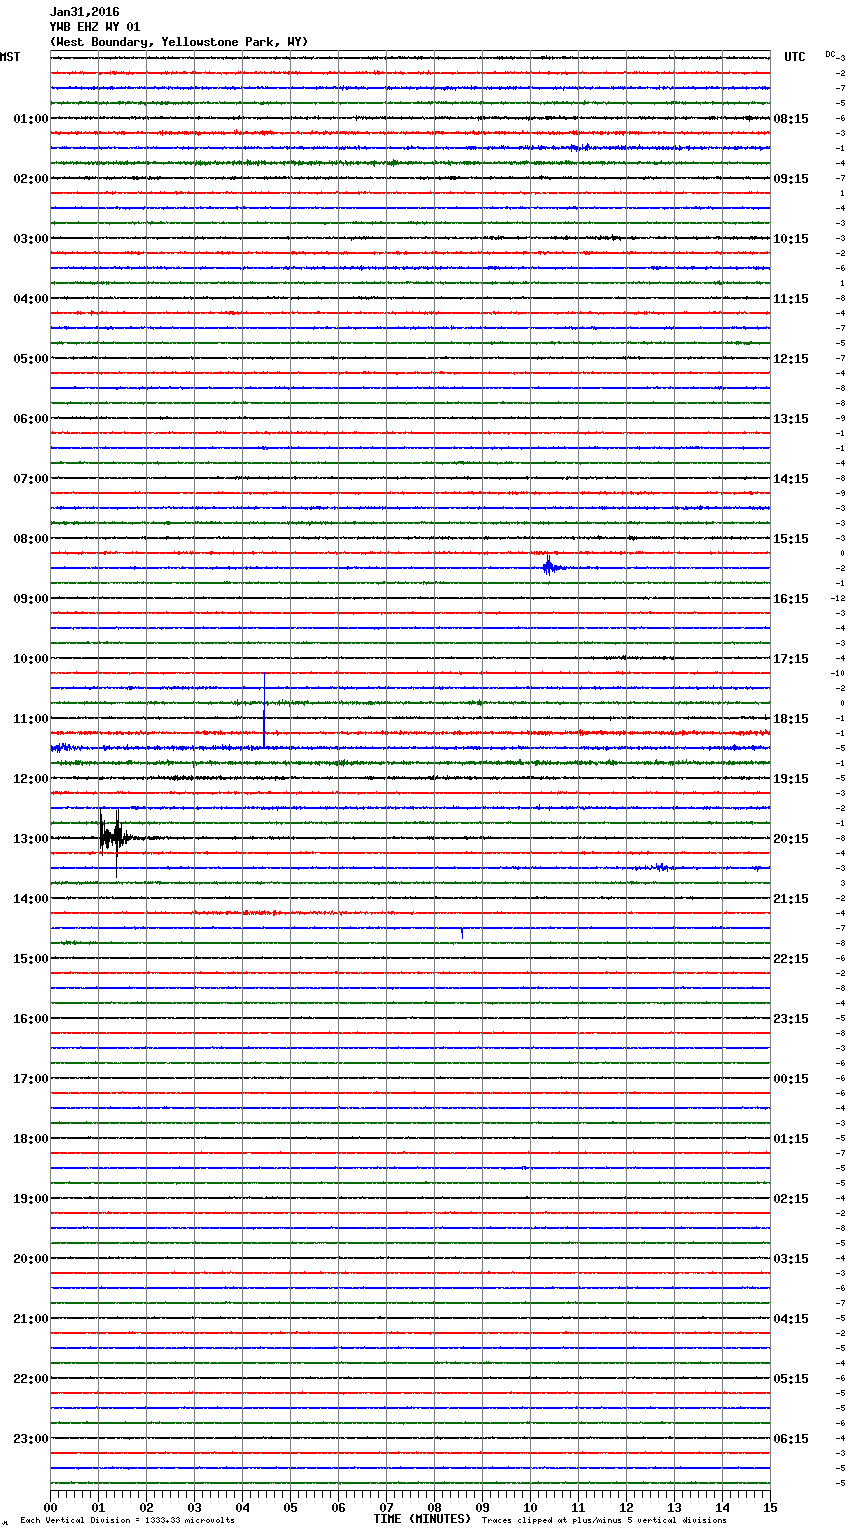This screenshot has width=850, height=1534.
Task: Click the UTC timezone label
Action: 795,57
